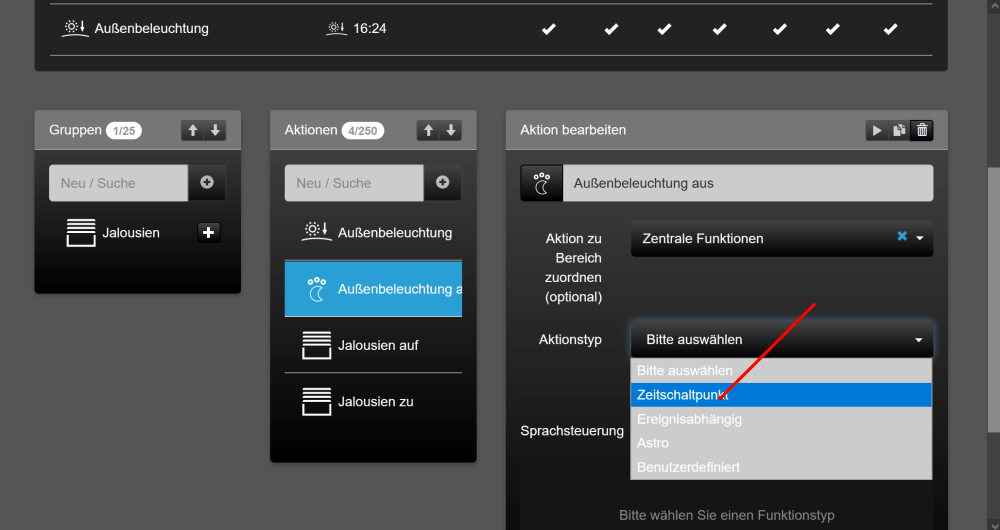Select Zeitschaltpunkt action type

(781, 395)
